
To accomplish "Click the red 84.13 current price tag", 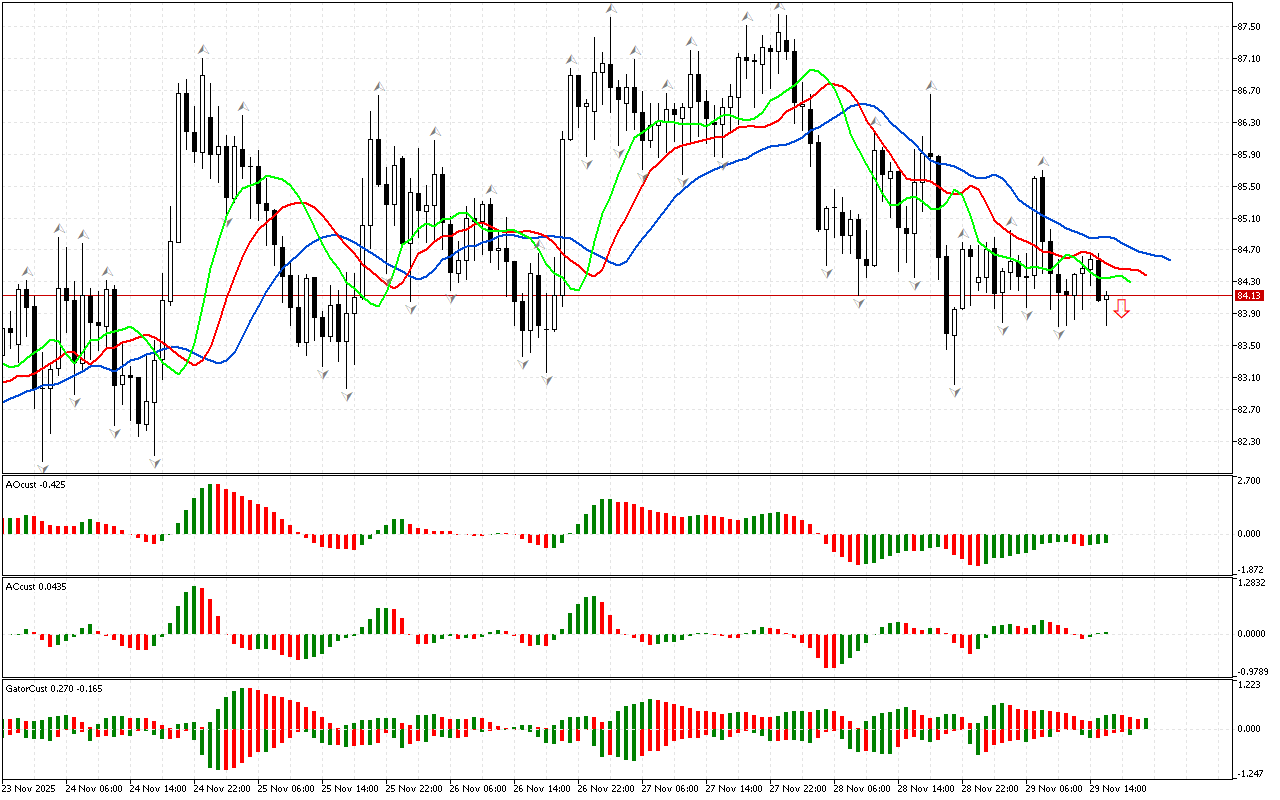I will click(1247, 296).
